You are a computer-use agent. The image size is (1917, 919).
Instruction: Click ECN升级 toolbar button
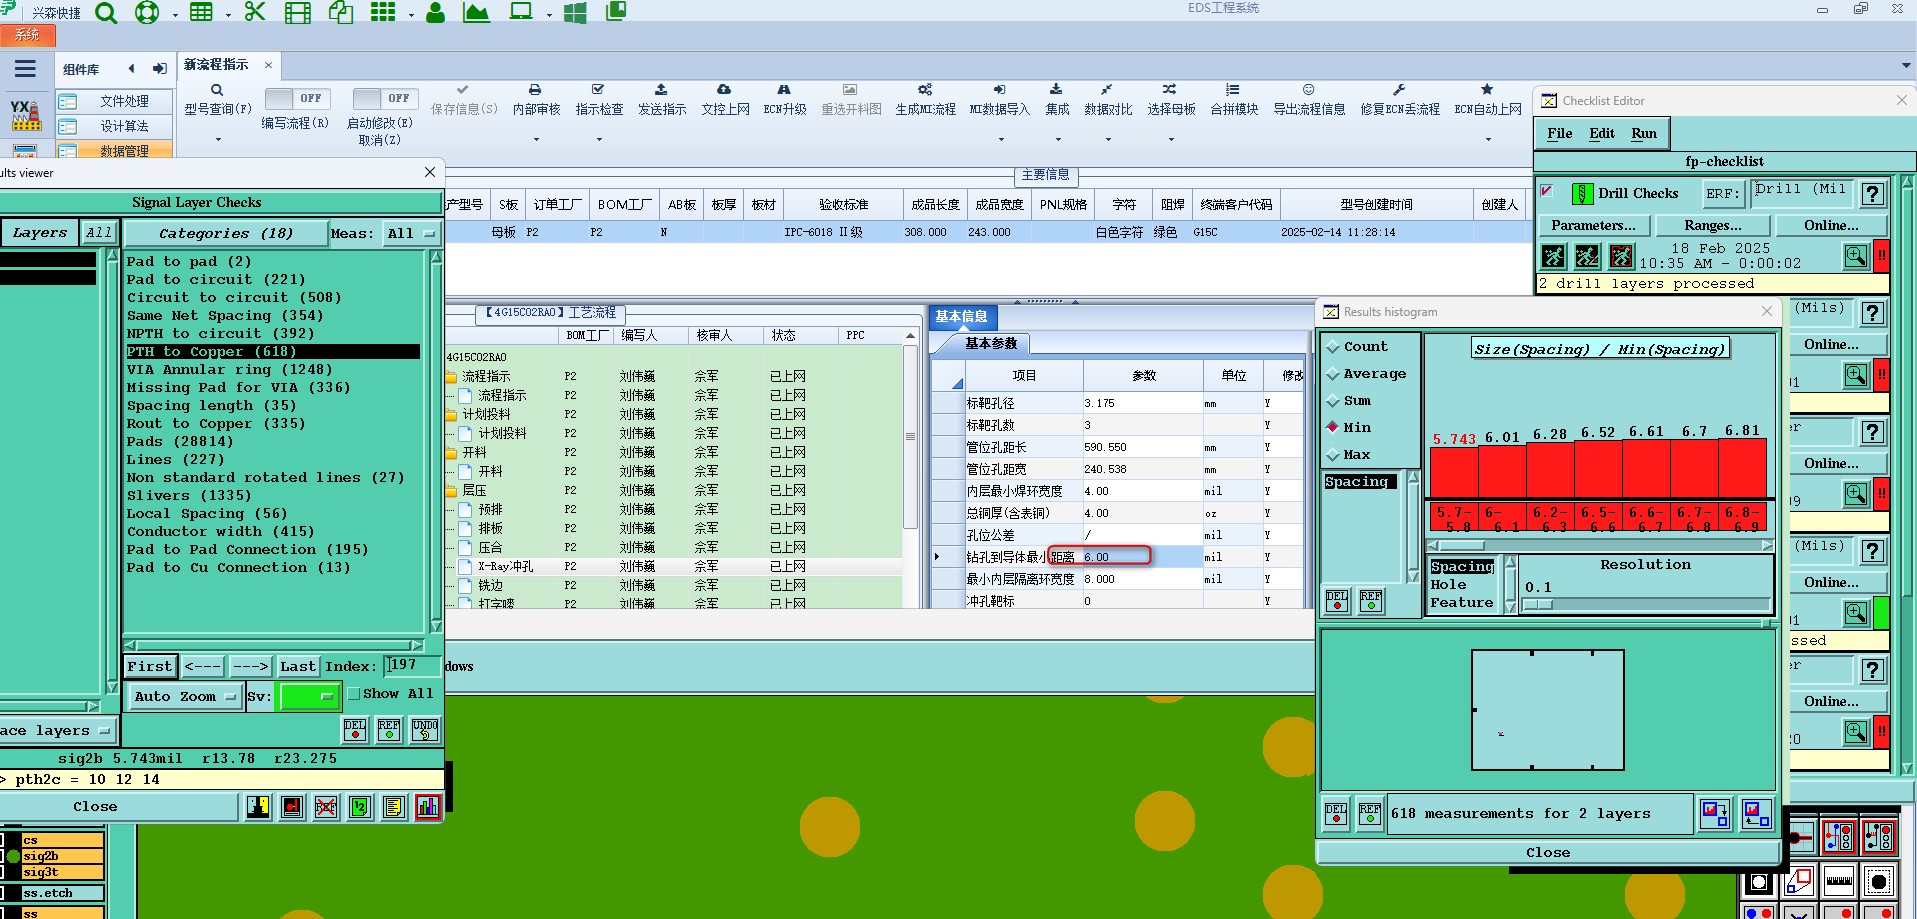tap(785, 99)
